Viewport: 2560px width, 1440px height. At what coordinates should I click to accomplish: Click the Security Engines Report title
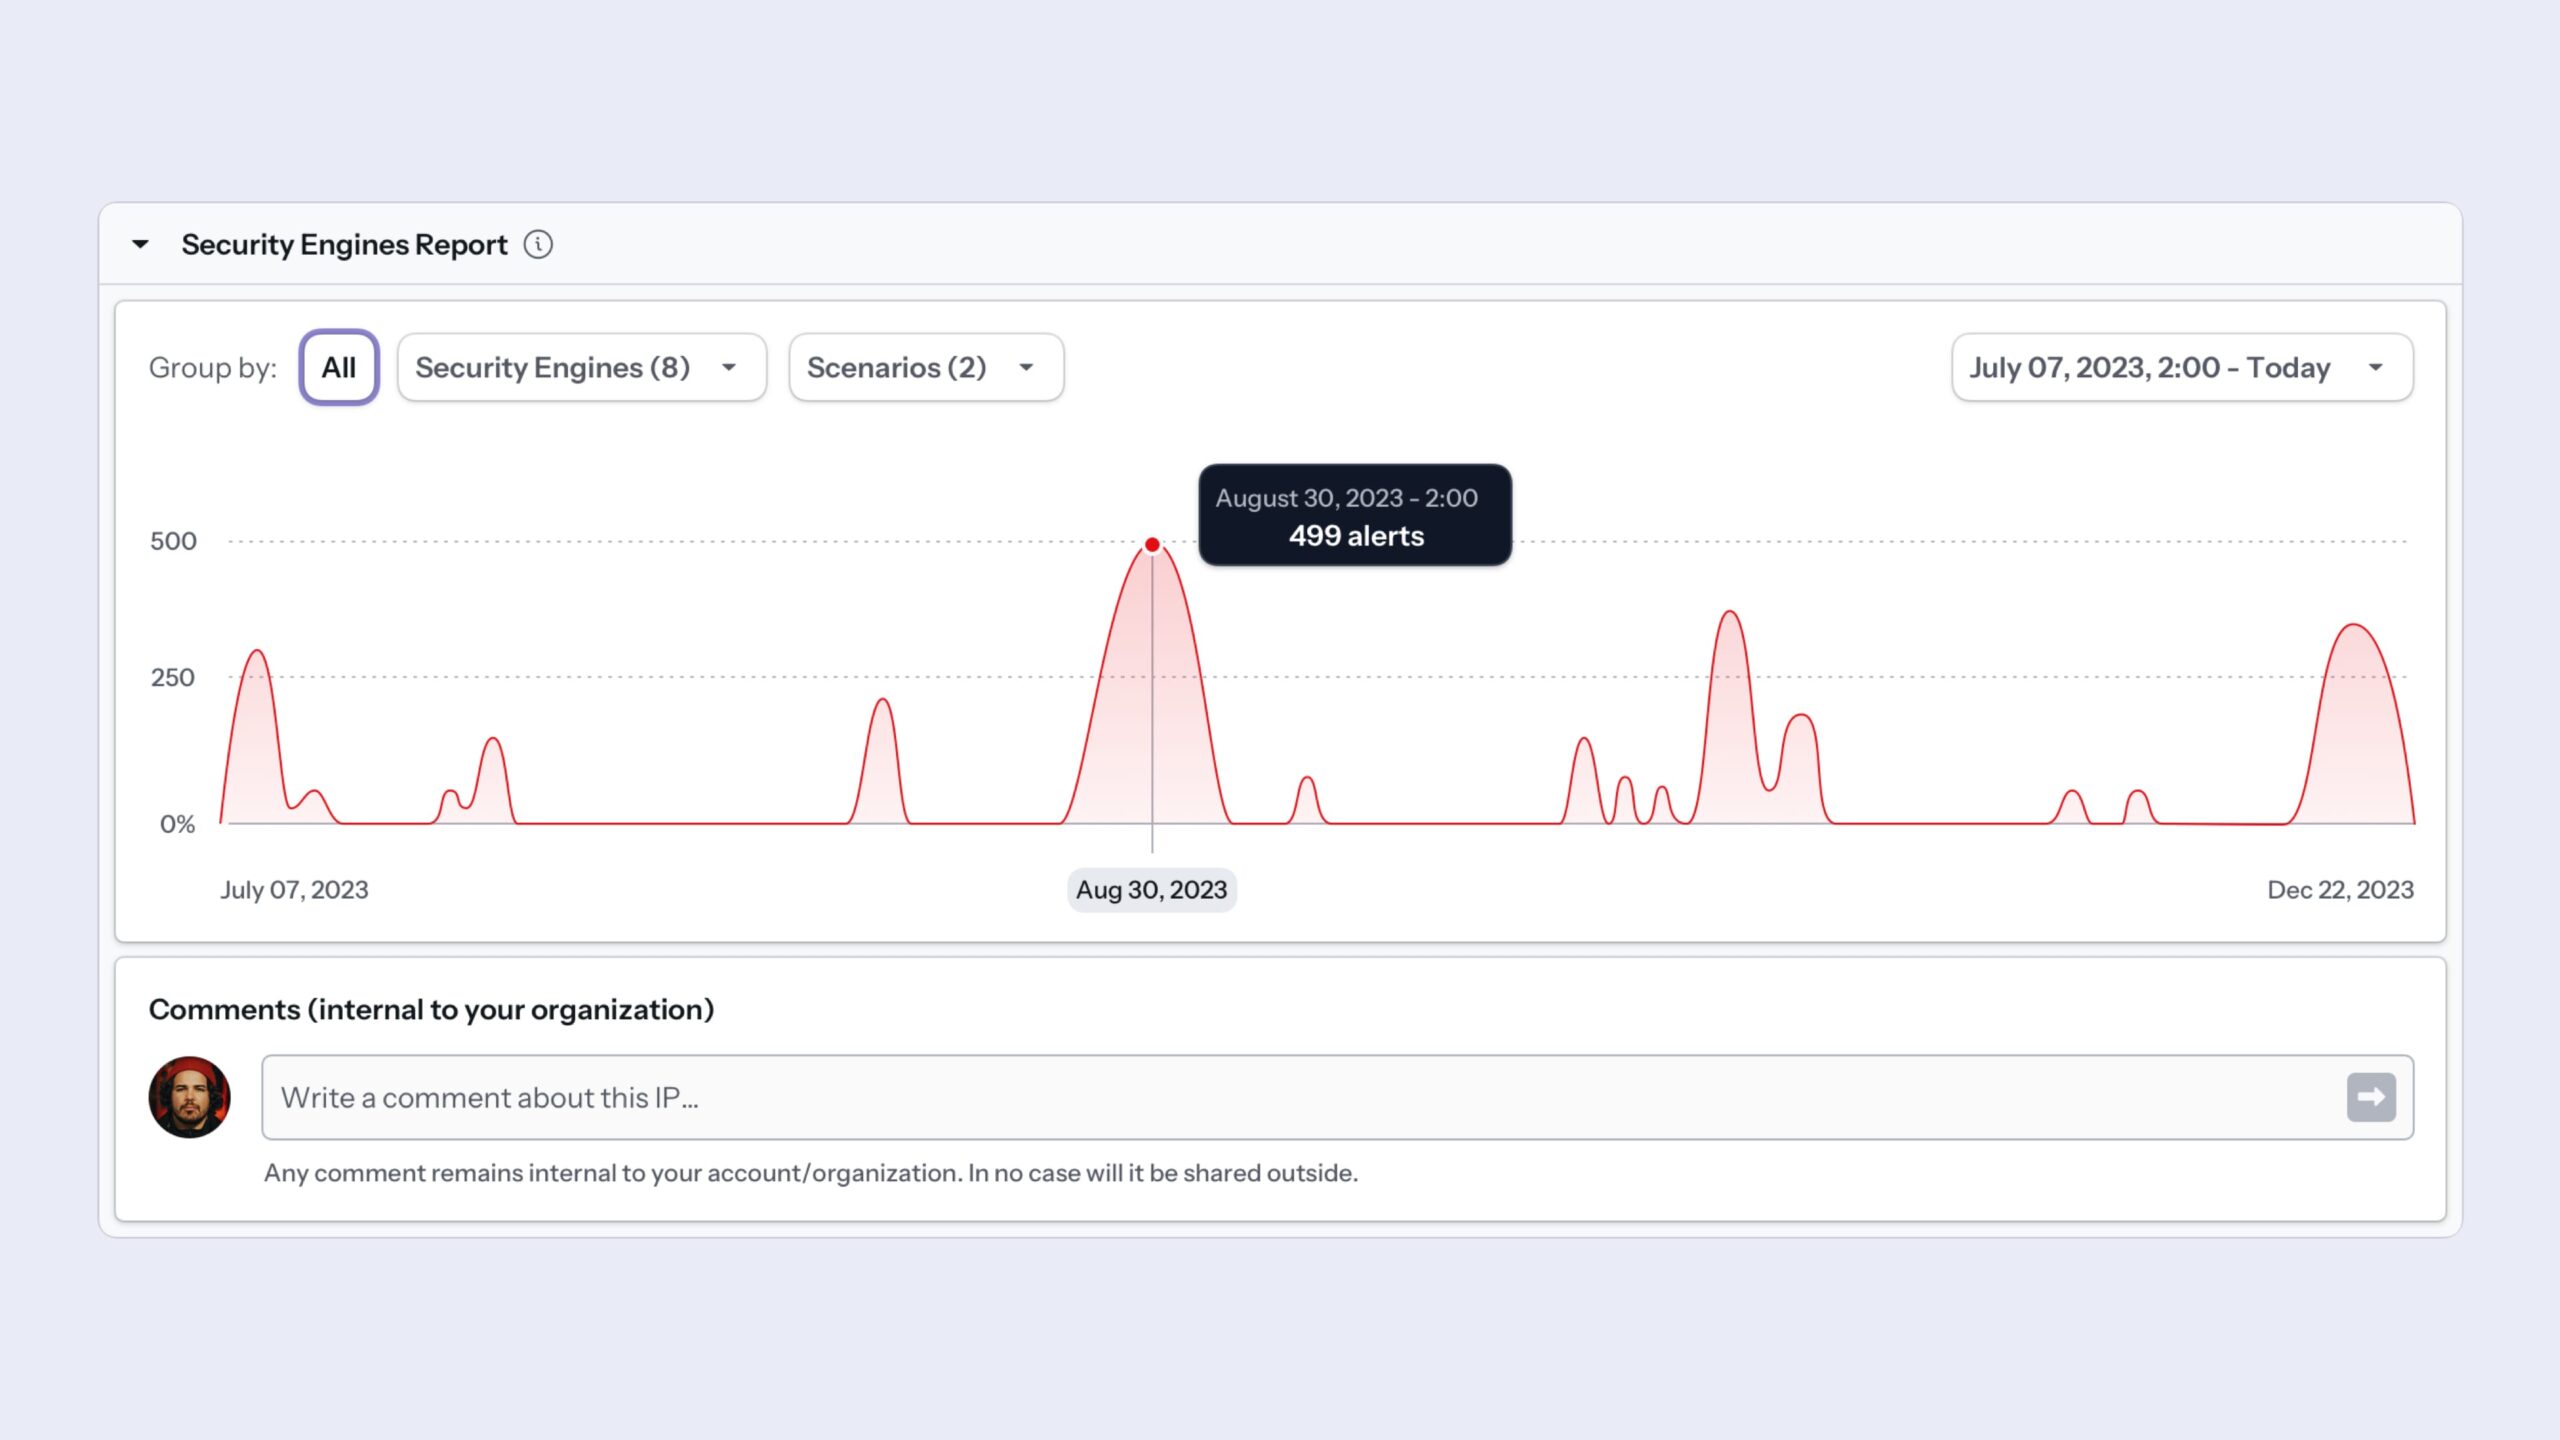pyautogui.click(x=344, y=244)
